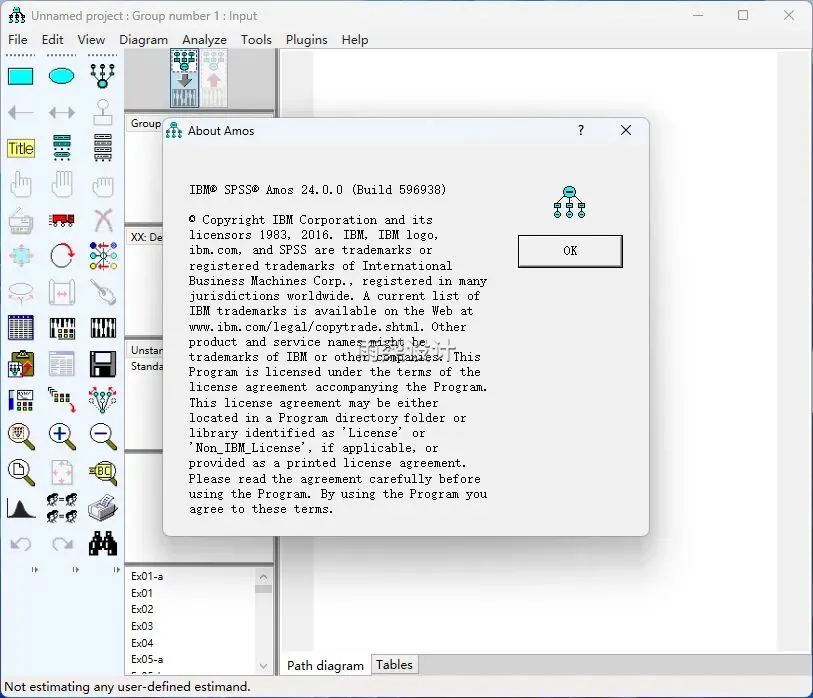Close the About Amos dialog
This screenshot has height=698, width=813.
click(626, 130)
